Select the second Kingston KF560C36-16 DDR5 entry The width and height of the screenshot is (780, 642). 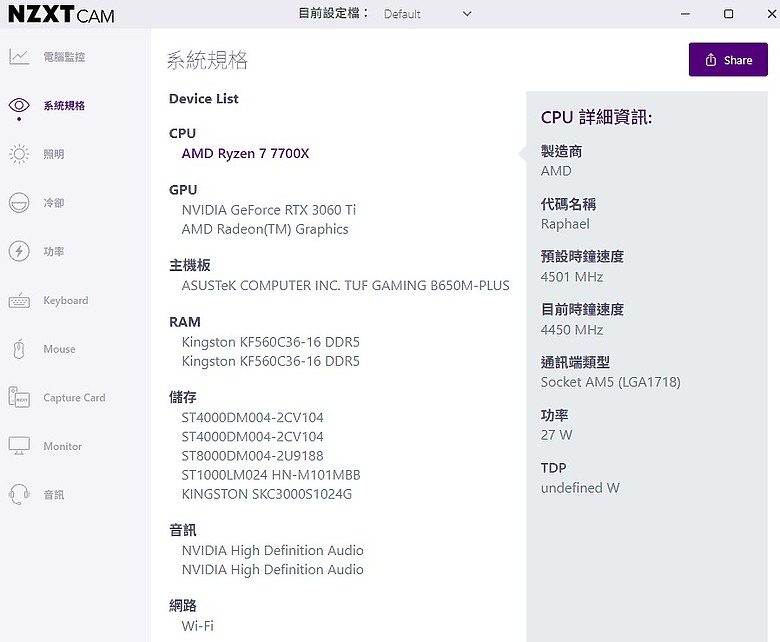tap(270, 361)
